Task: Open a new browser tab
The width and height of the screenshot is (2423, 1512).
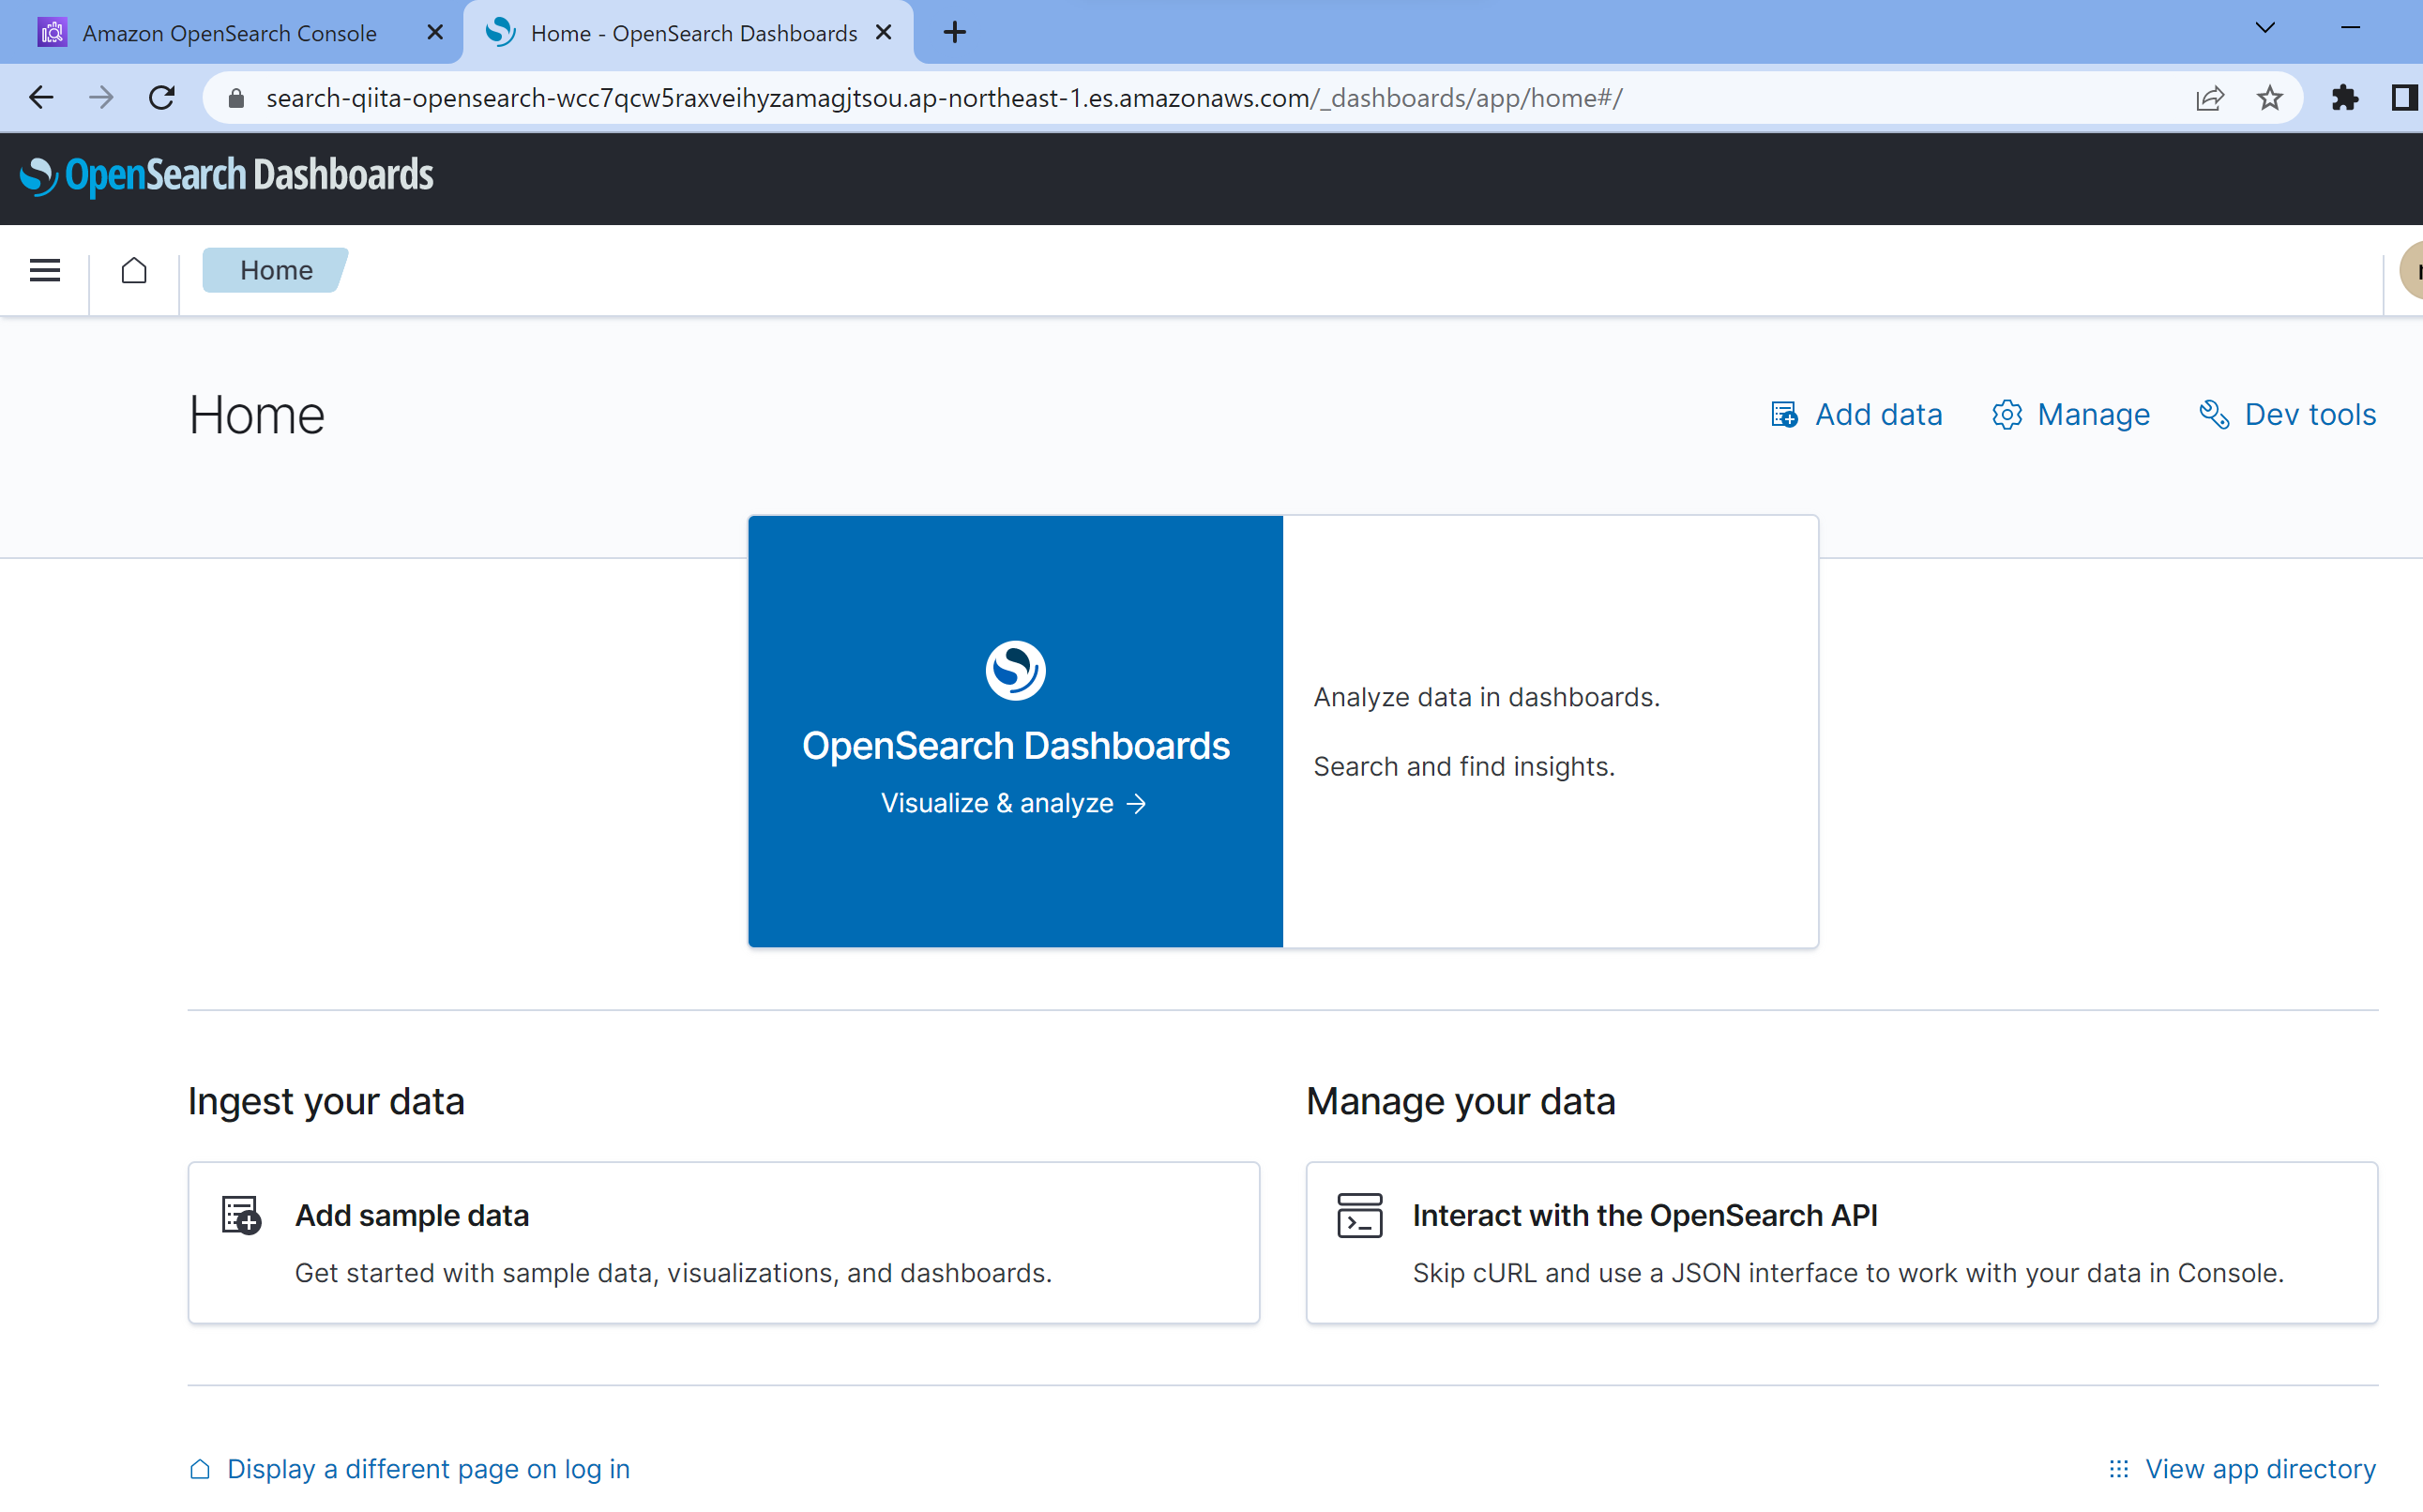Action: tap(954, 33)
